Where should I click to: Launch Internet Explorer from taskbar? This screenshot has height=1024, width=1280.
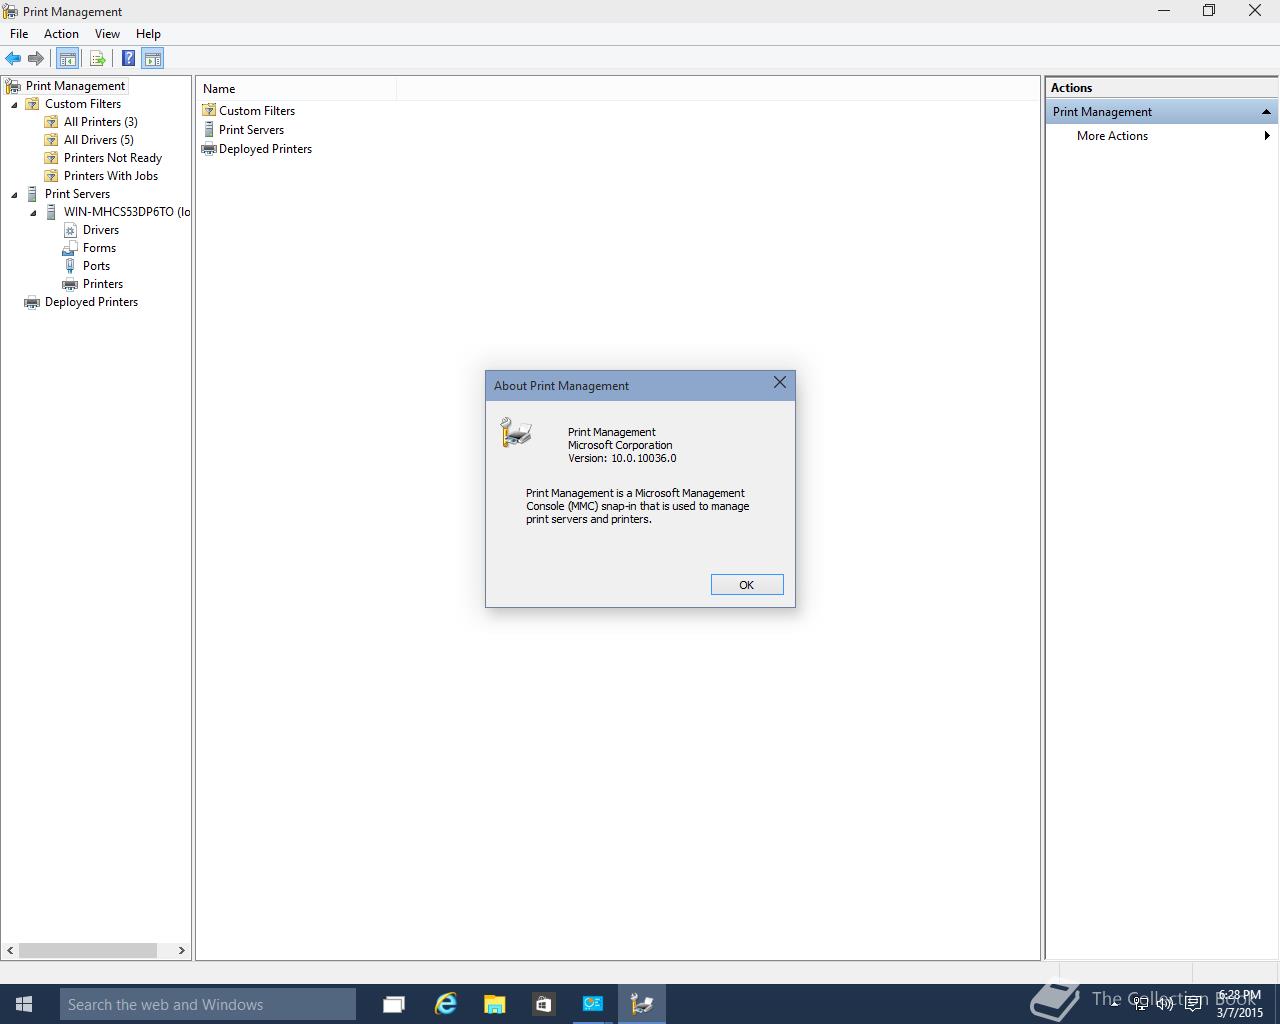445,1004
